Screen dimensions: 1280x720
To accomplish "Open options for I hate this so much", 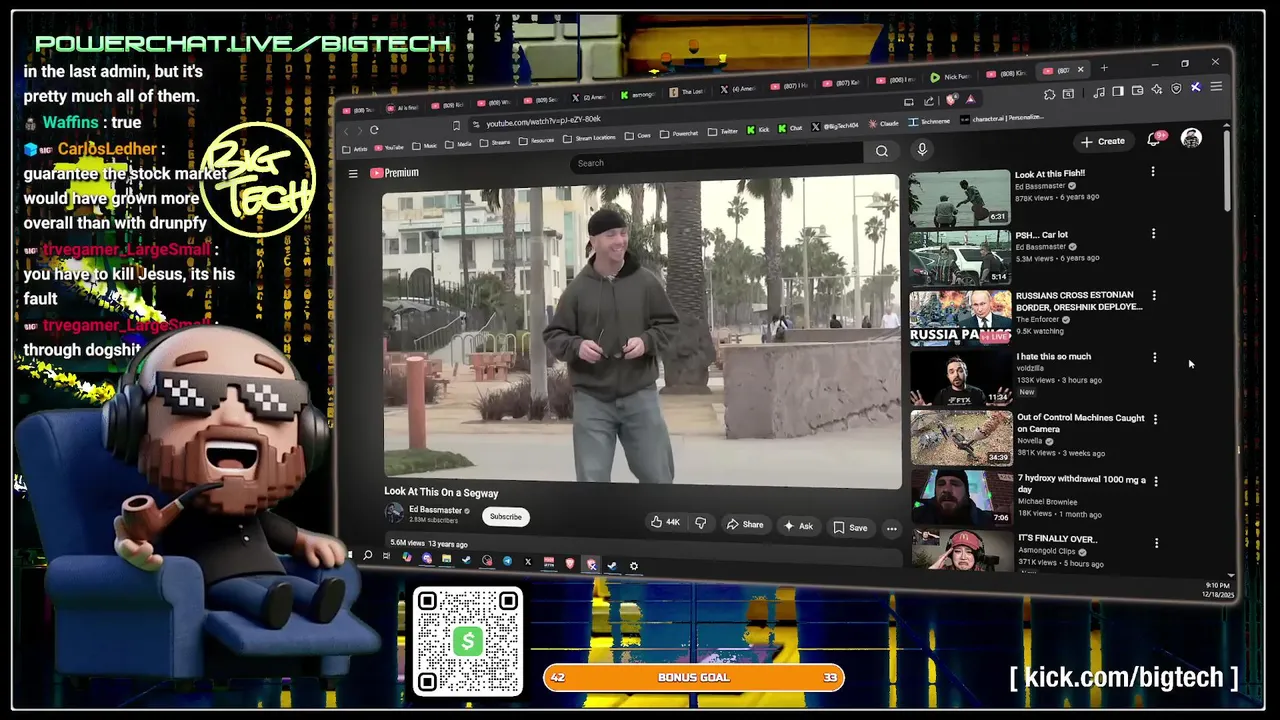I will pos(1155,358).
